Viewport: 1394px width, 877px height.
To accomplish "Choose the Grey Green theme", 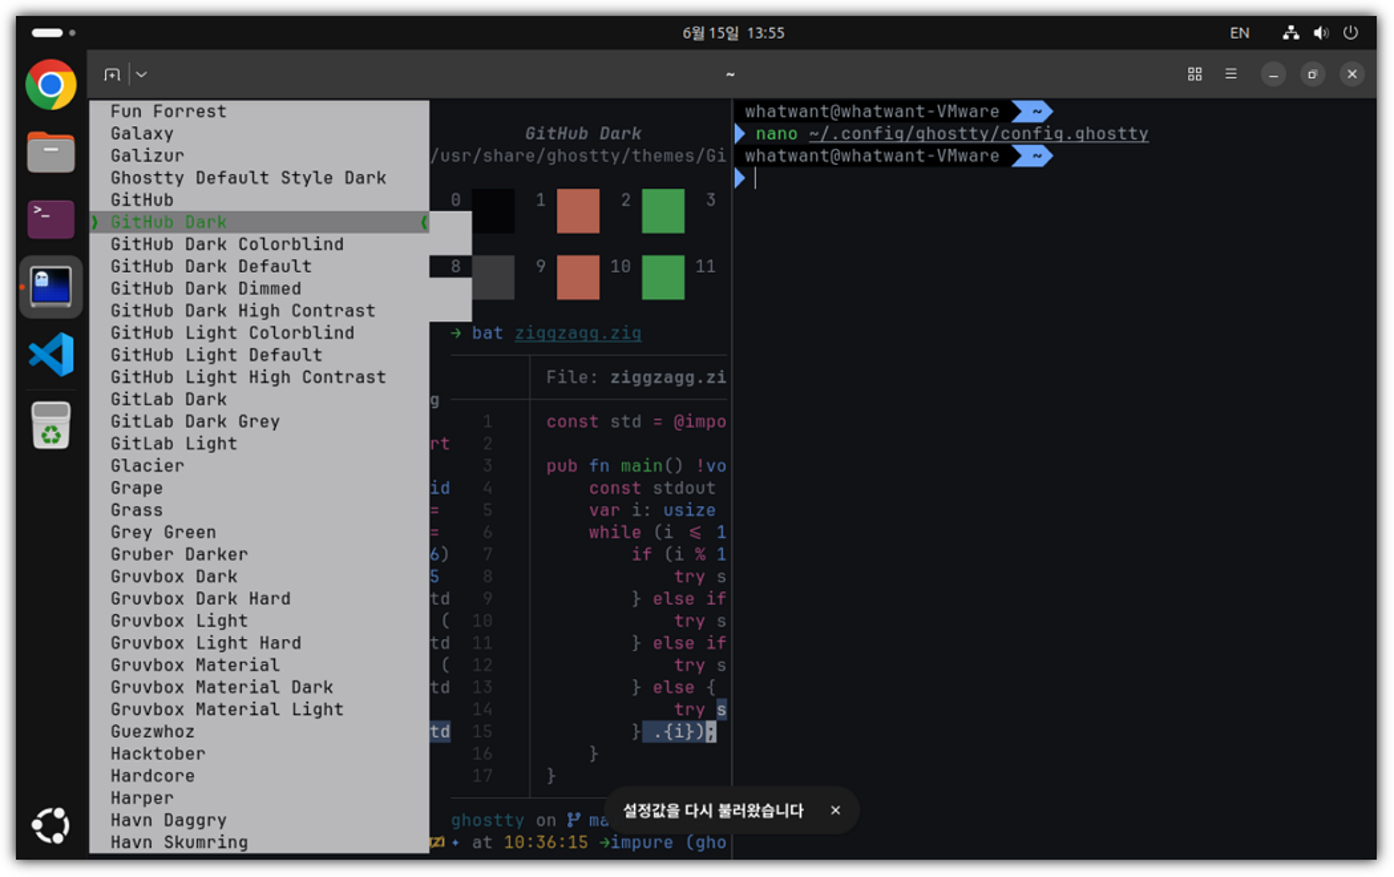I will [x=259, y=532].
